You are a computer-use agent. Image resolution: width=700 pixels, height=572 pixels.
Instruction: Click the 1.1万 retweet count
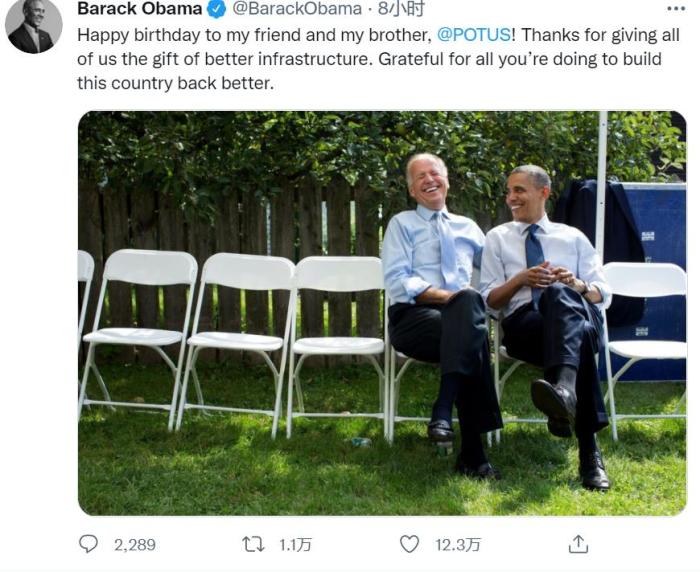click(295, 544)
